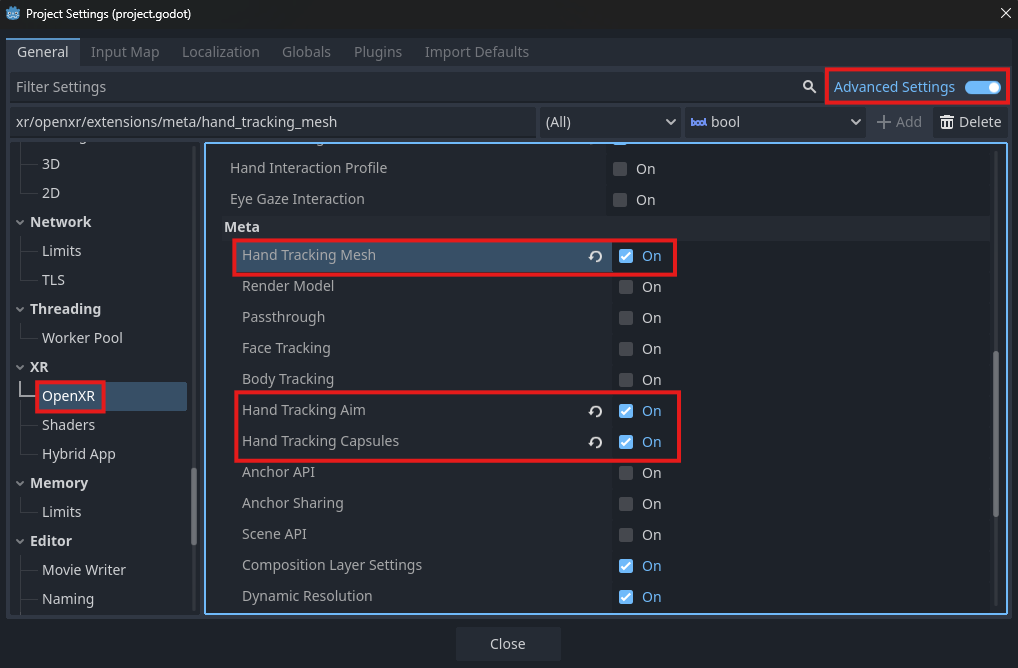Revert Hand Tracking Mesh to default

pos(595,256)
